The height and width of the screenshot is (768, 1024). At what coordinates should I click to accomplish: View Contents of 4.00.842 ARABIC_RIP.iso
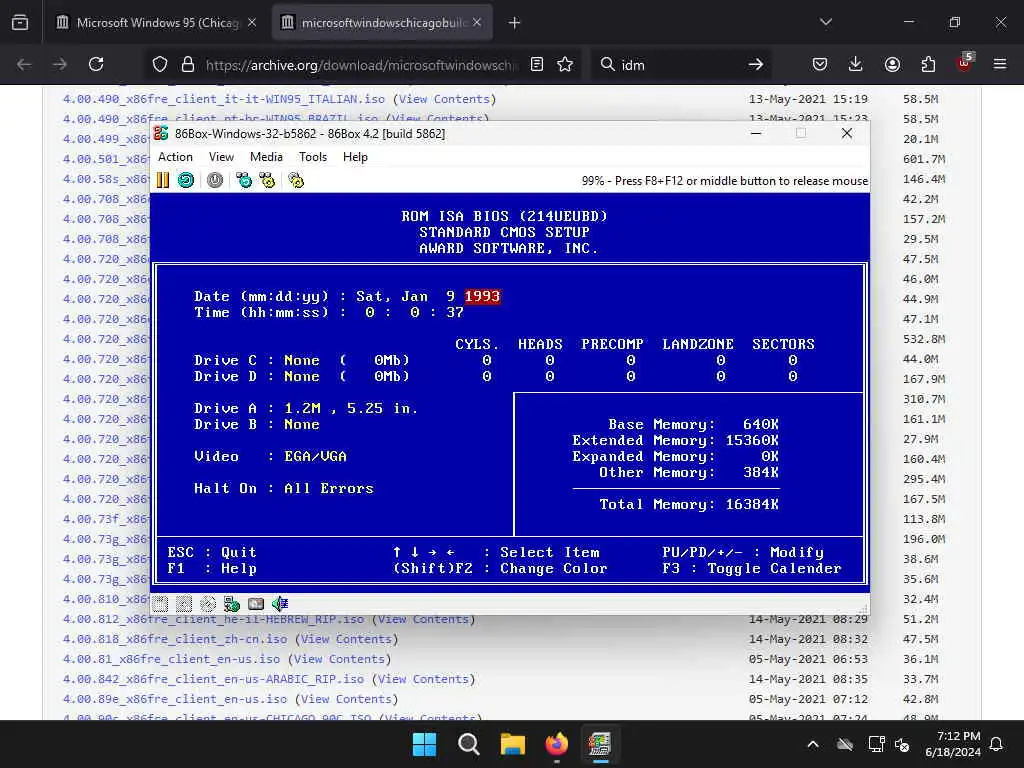click(x=424, y=679)
